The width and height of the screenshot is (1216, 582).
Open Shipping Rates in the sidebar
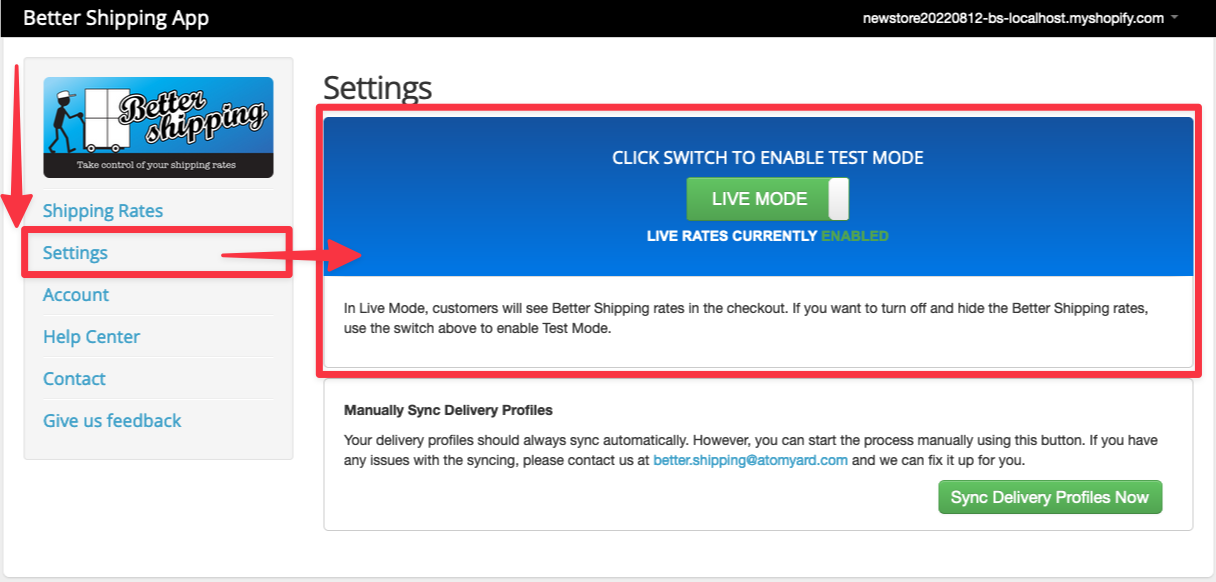point(103,211)
